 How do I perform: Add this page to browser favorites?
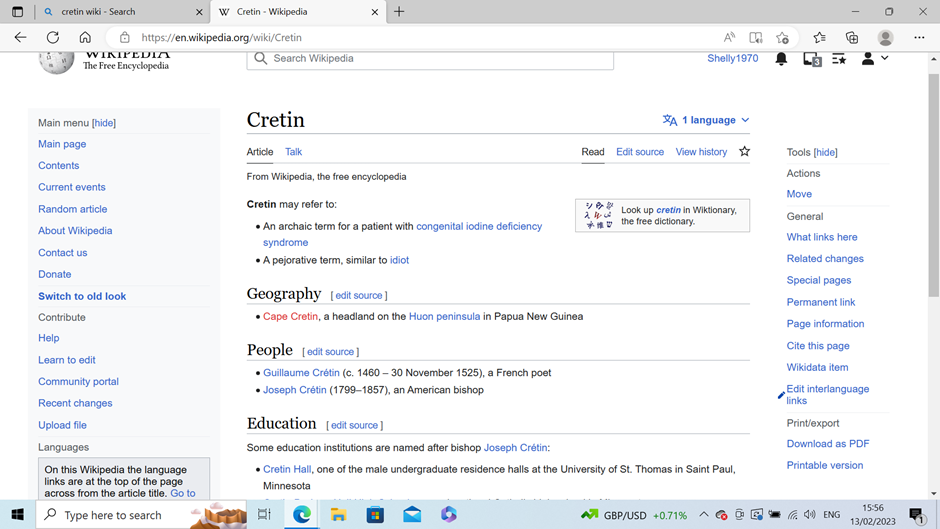coord(782,38)
